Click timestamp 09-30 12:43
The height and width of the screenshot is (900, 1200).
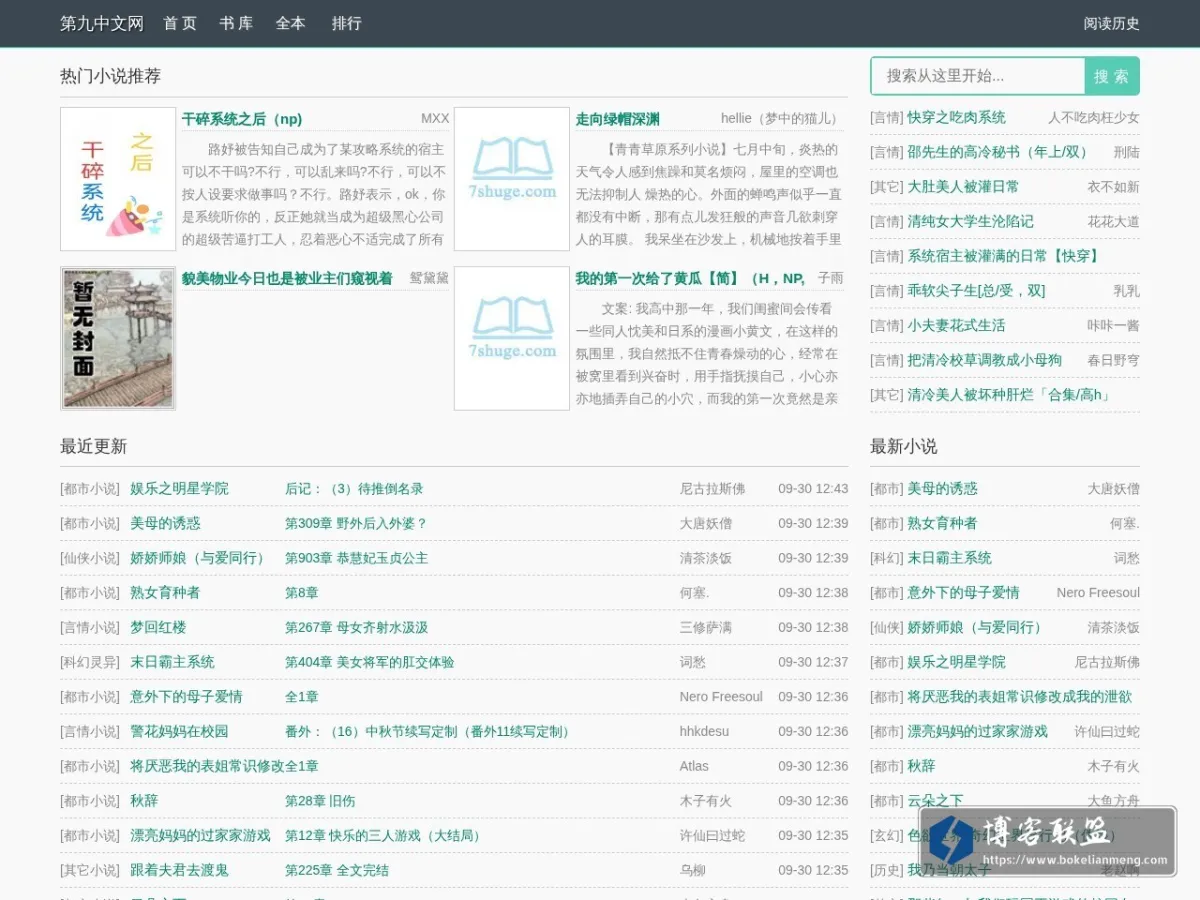click(813, 489)
